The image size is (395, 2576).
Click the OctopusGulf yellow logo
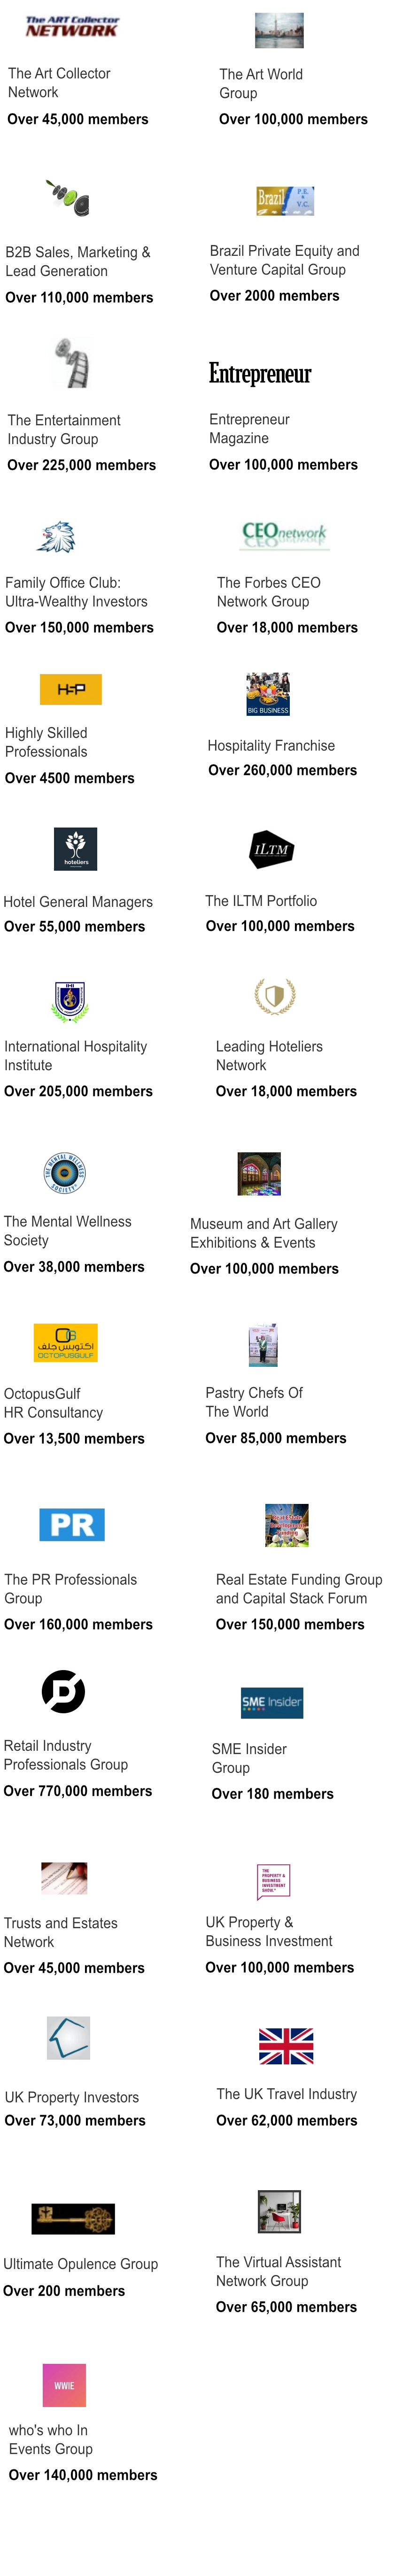tap(66, 1342)
